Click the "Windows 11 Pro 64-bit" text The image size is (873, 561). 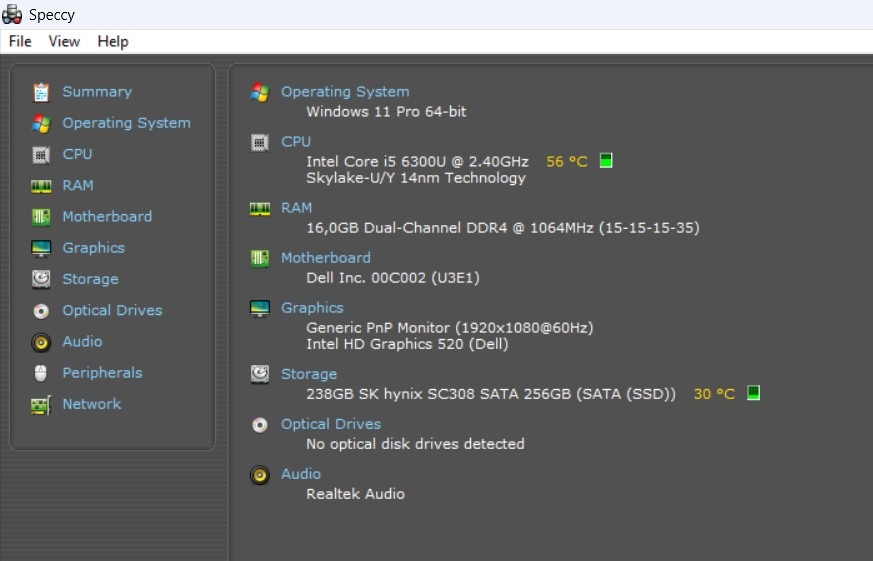click(x=386, y=112)
